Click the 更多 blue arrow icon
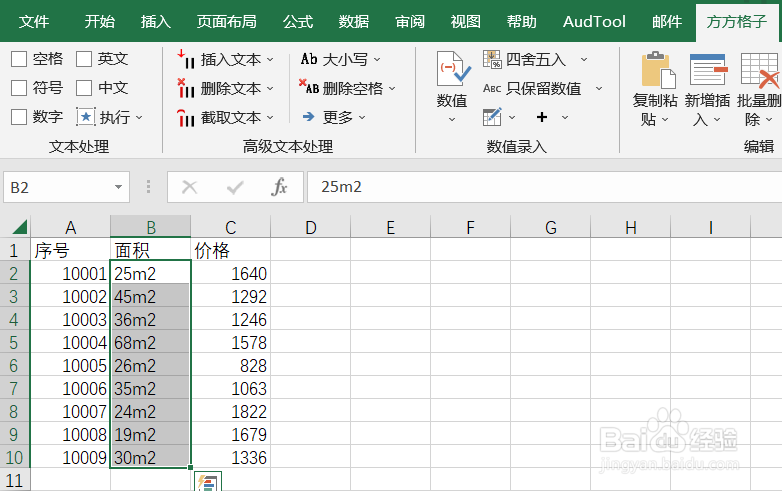782x491 pixels. [x=309, y=117]
